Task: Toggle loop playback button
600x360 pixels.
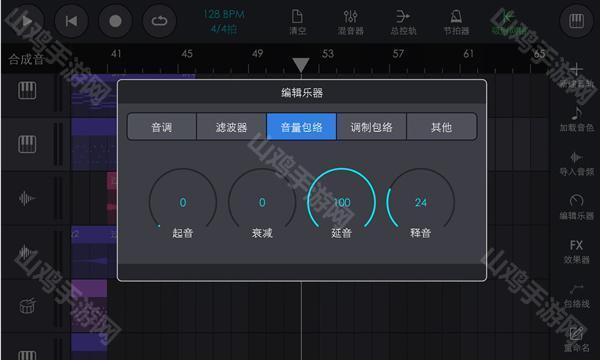Action: click(160, 21)
